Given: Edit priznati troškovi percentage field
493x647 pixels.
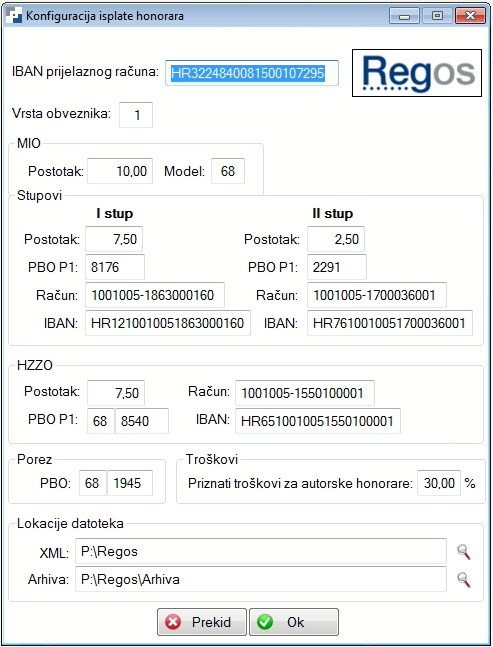Looking at the screenshot, I should (x=439, y=483).
